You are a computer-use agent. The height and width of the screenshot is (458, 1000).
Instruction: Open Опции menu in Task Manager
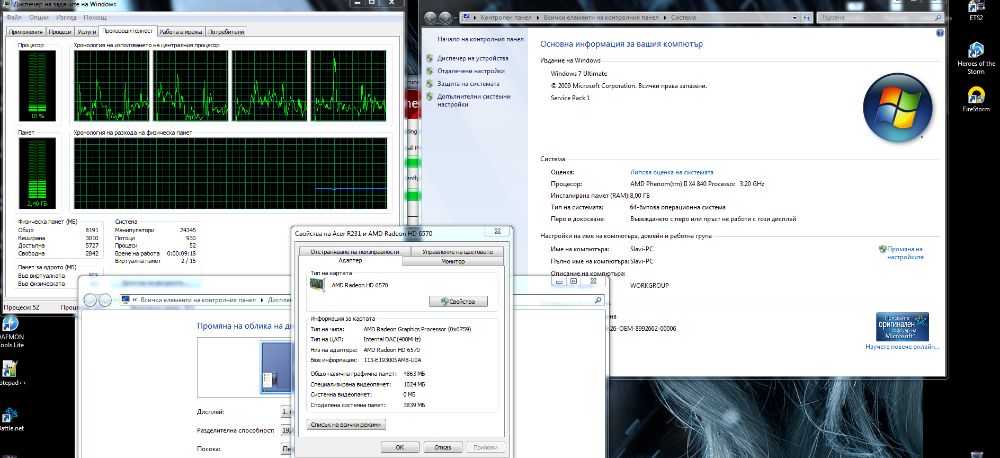pos(39,18)
